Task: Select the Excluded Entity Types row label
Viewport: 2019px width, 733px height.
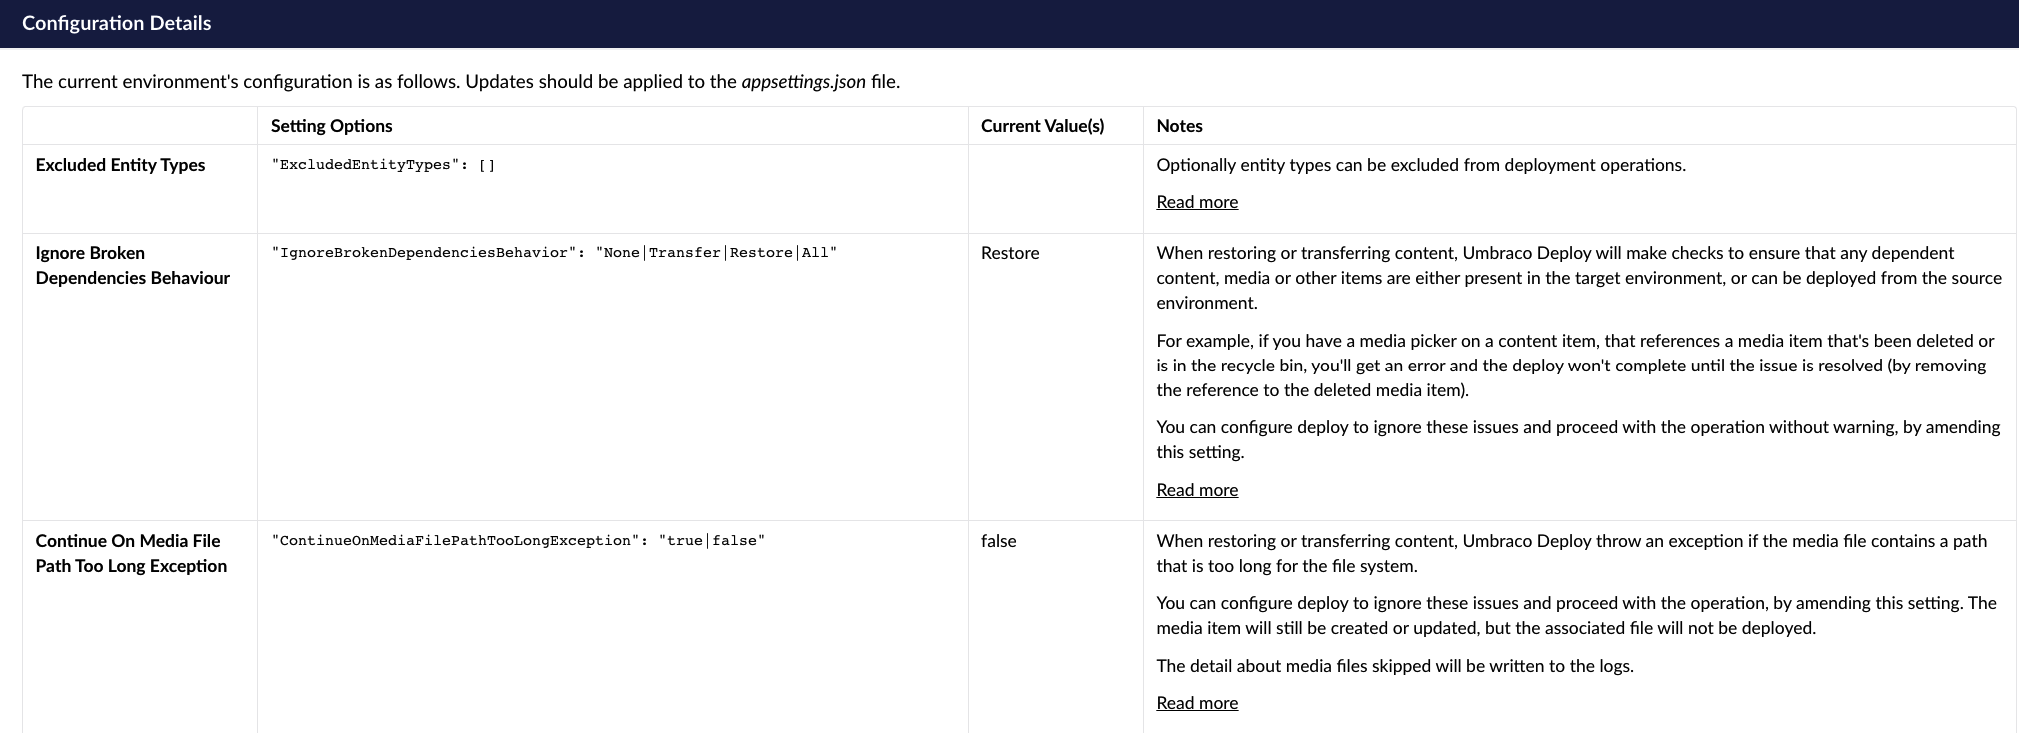Action: (120, 165)
